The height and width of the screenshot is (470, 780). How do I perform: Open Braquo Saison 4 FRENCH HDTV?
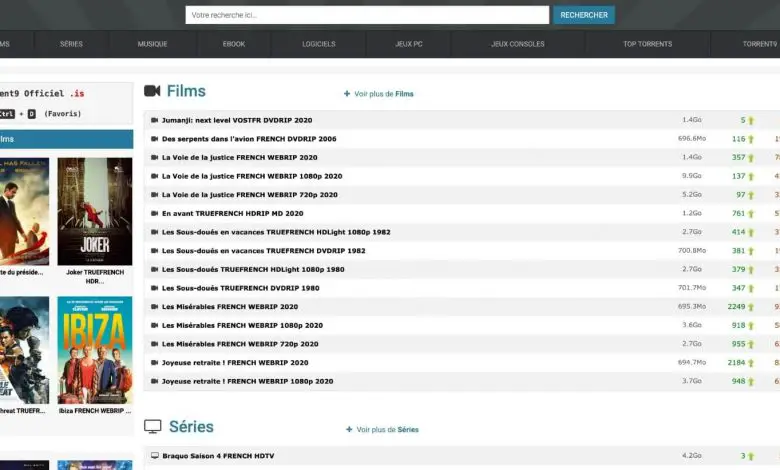pos(218,456)
